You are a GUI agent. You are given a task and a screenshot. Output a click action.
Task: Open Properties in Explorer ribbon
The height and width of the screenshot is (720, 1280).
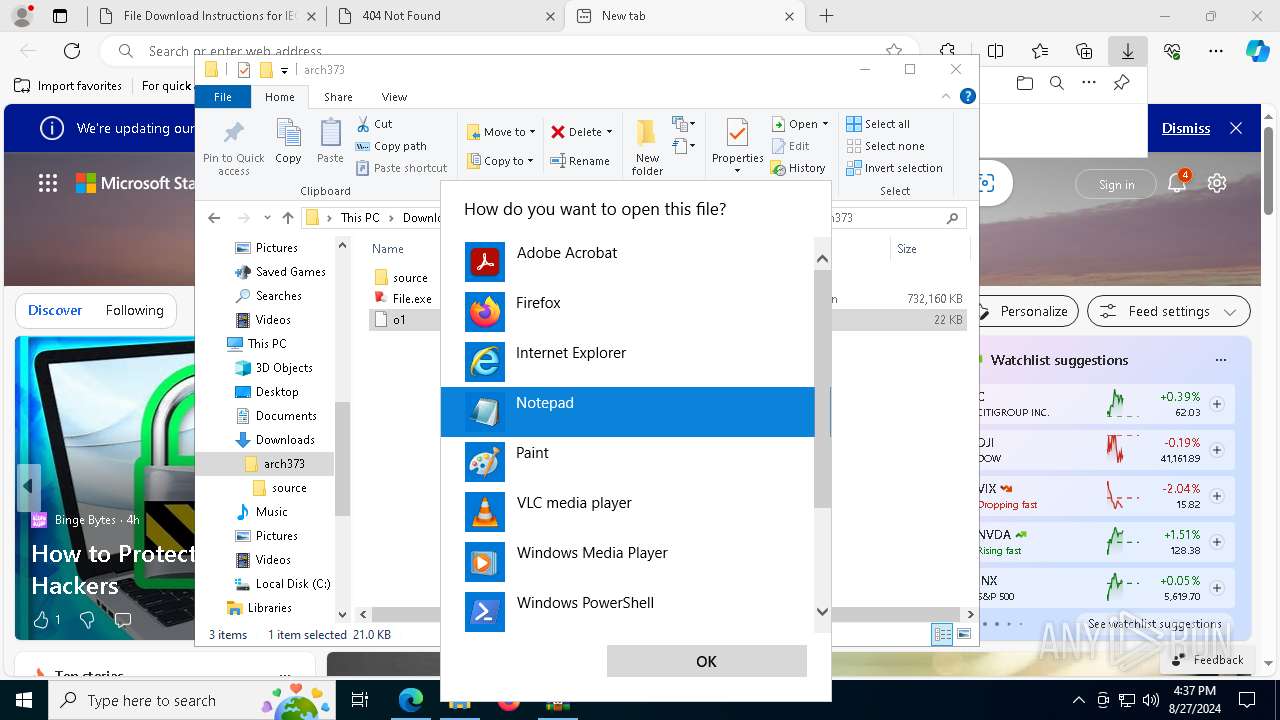pyautogui.click(x=737, y=145)
